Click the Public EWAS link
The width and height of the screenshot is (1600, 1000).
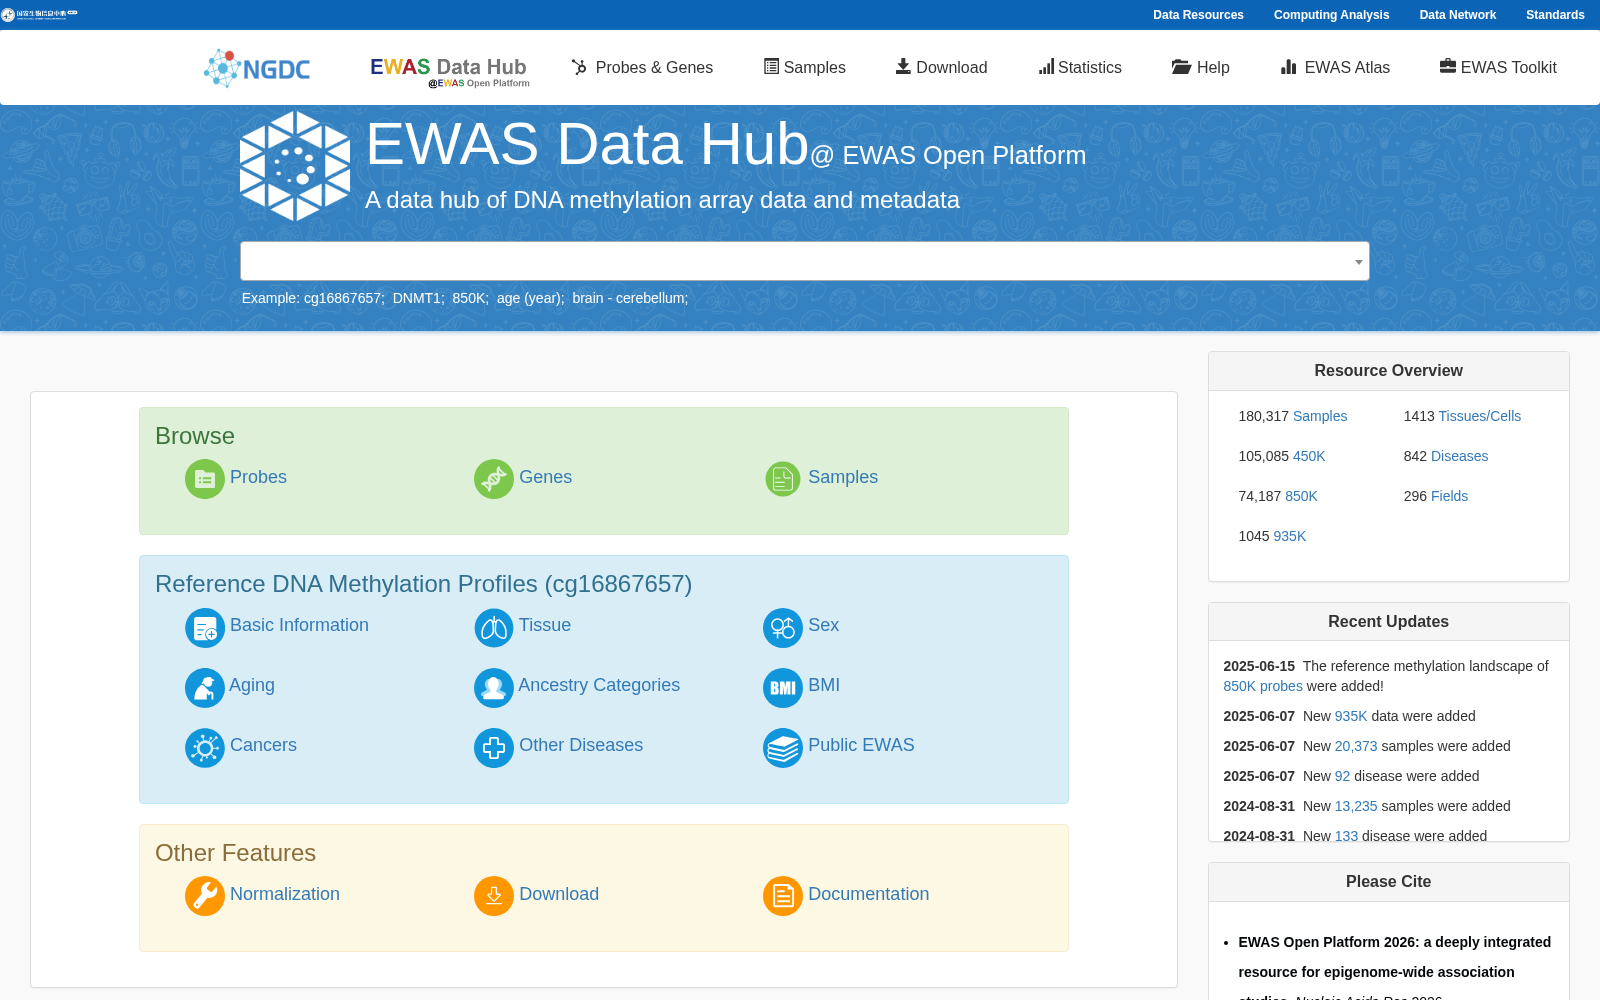click(861, 745)
